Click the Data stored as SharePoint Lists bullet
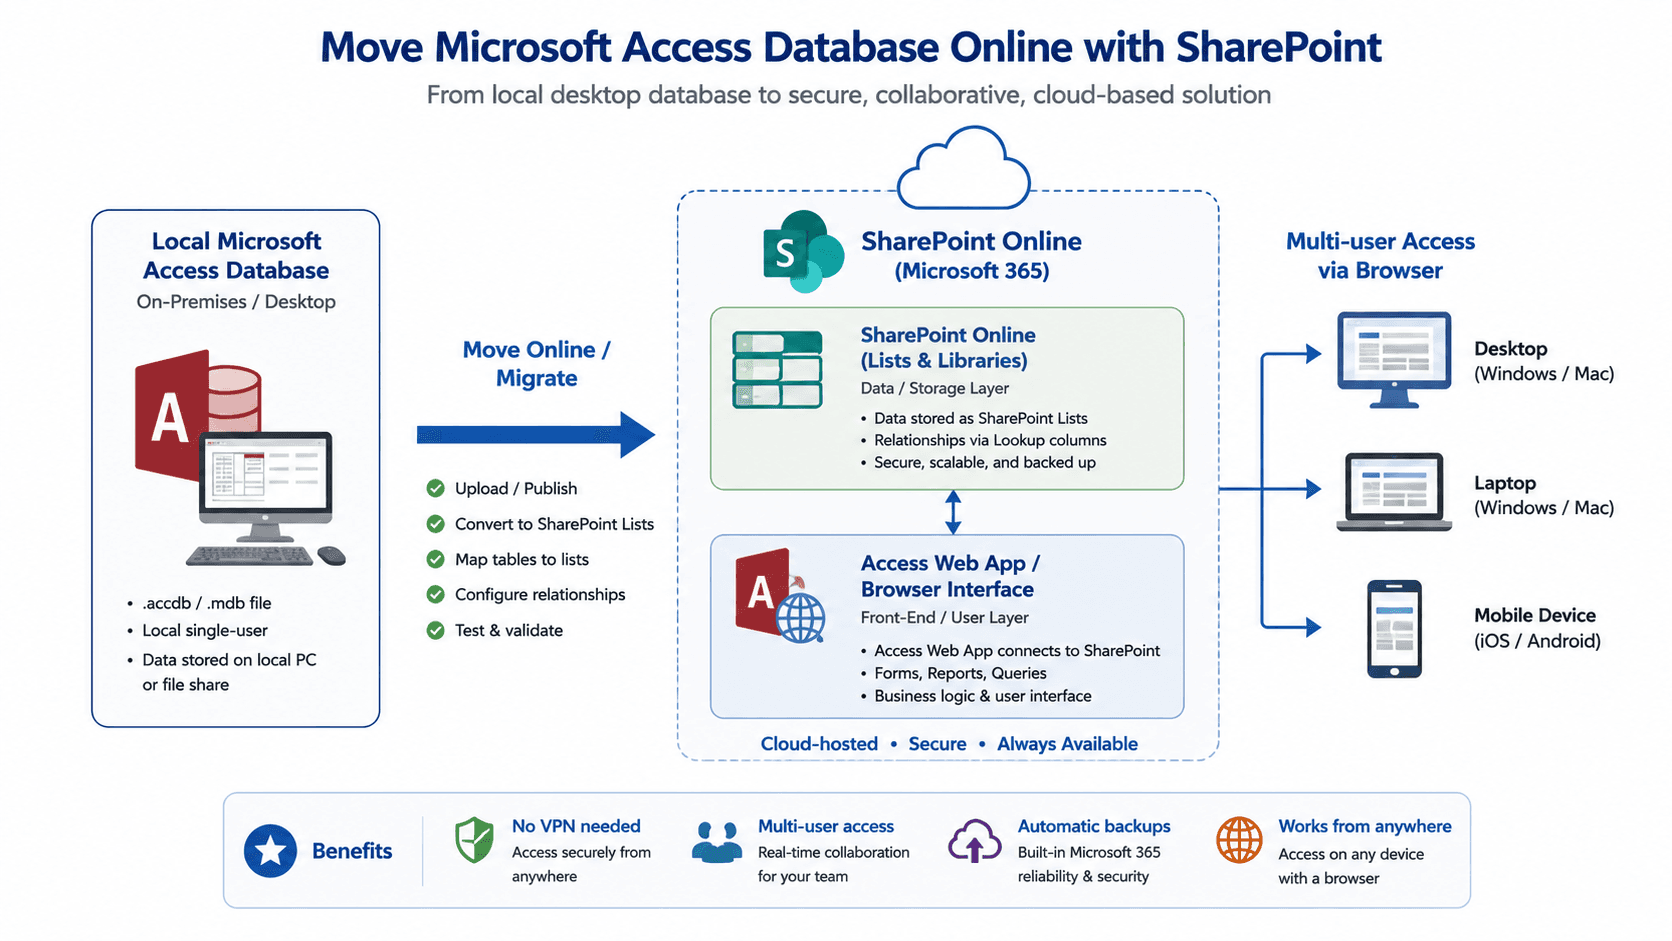Viewport: 1672px width, 941px height. (x=975, y=418)
